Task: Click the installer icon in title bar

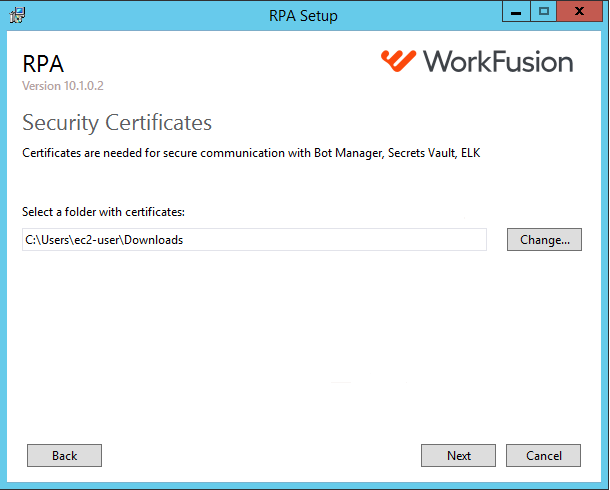Action: coord(18,15)
